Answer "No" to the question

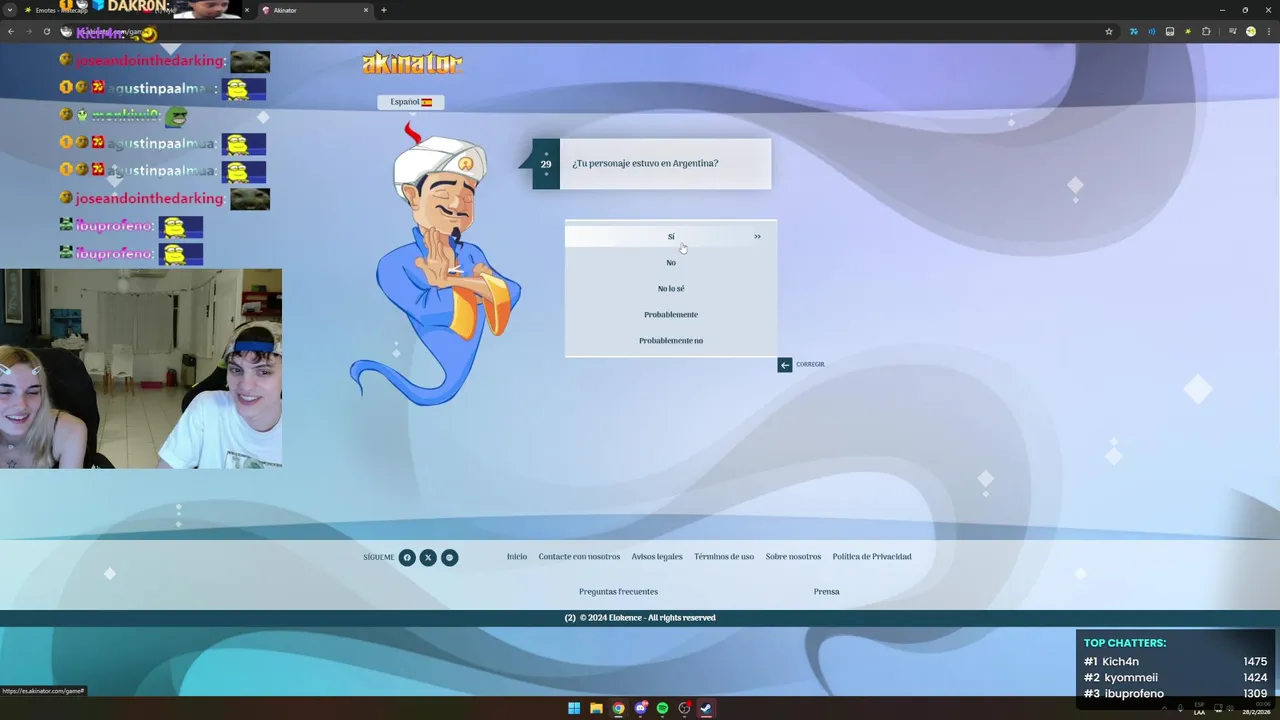671,263
